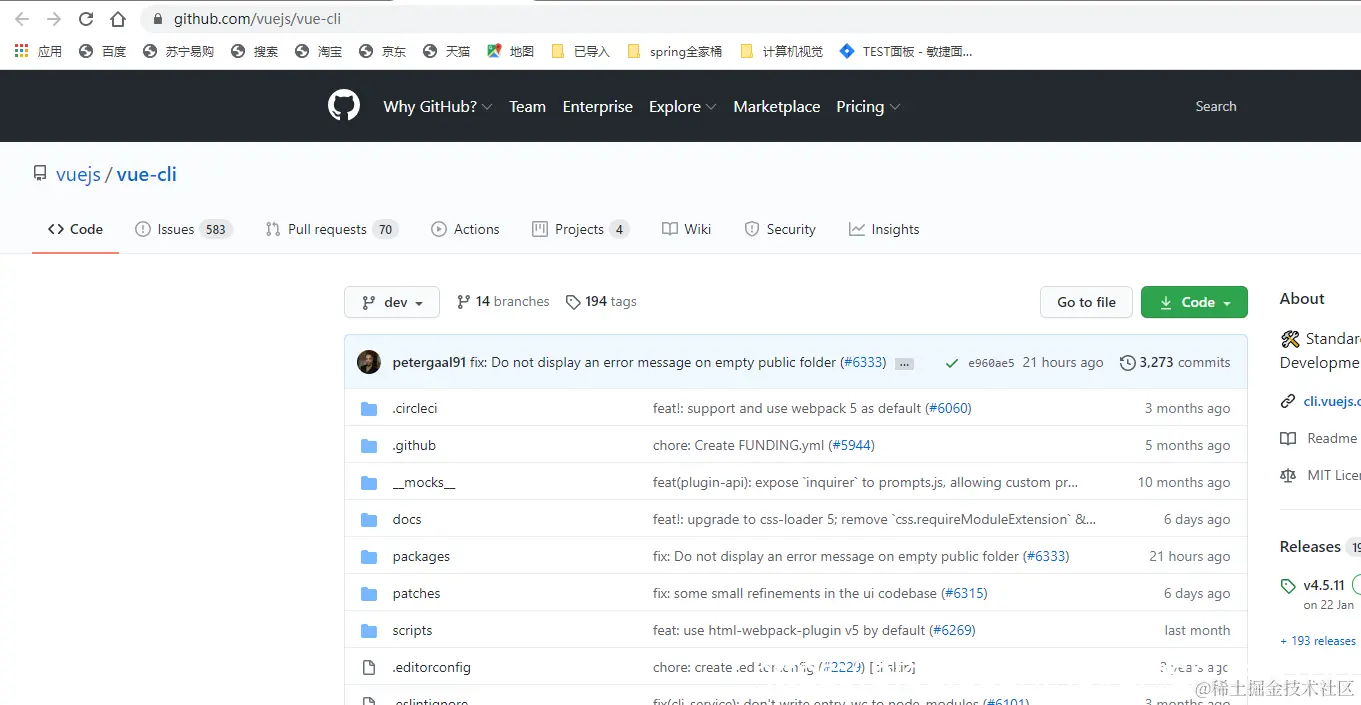Expand commit message ellipsis button
The width and height of the screenshot is (1361, 705).
point(904,364)
